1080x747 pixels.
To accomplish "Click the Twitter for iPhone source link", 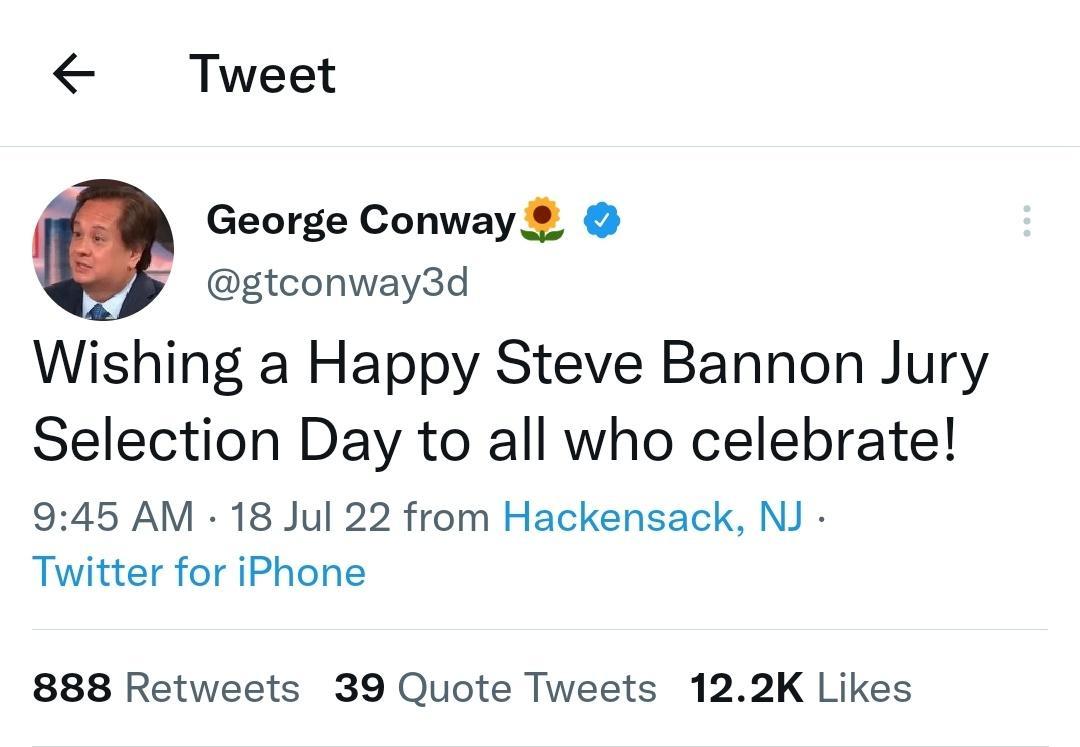I will (198, 572).
